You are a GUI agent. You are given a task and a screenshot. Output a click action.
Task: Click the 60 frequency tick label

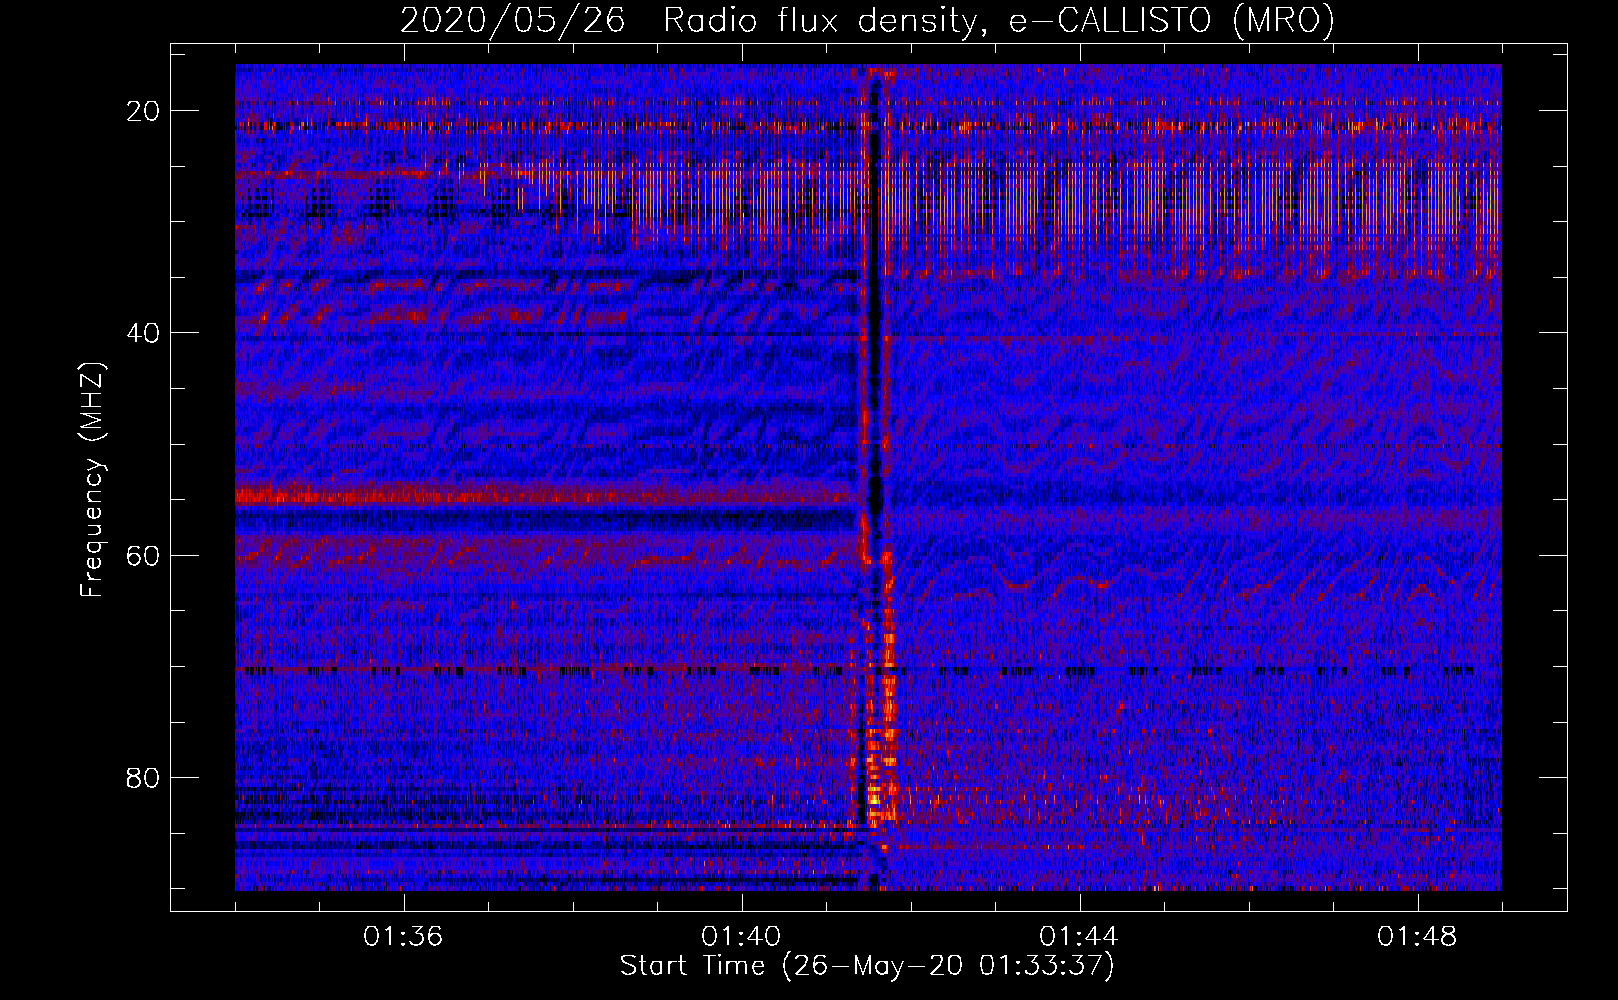(x=143, y=555)
